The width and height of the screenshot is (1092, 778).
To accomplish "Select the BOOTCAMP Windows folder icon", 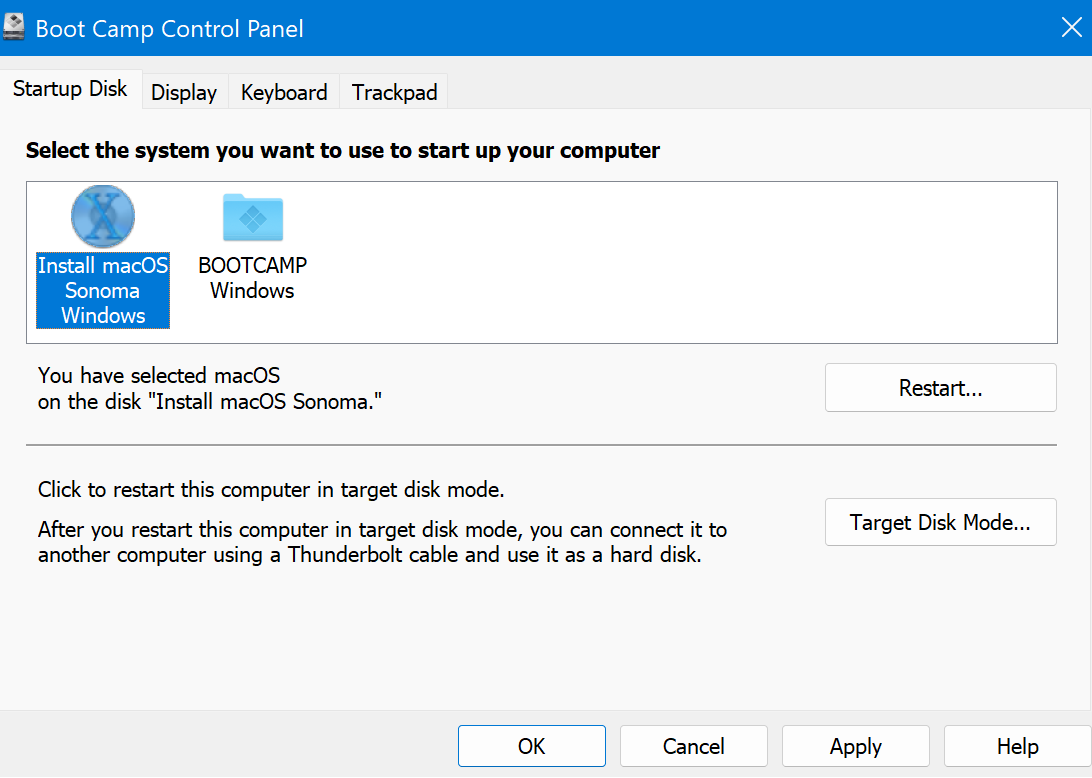I will tap(252, 217).
